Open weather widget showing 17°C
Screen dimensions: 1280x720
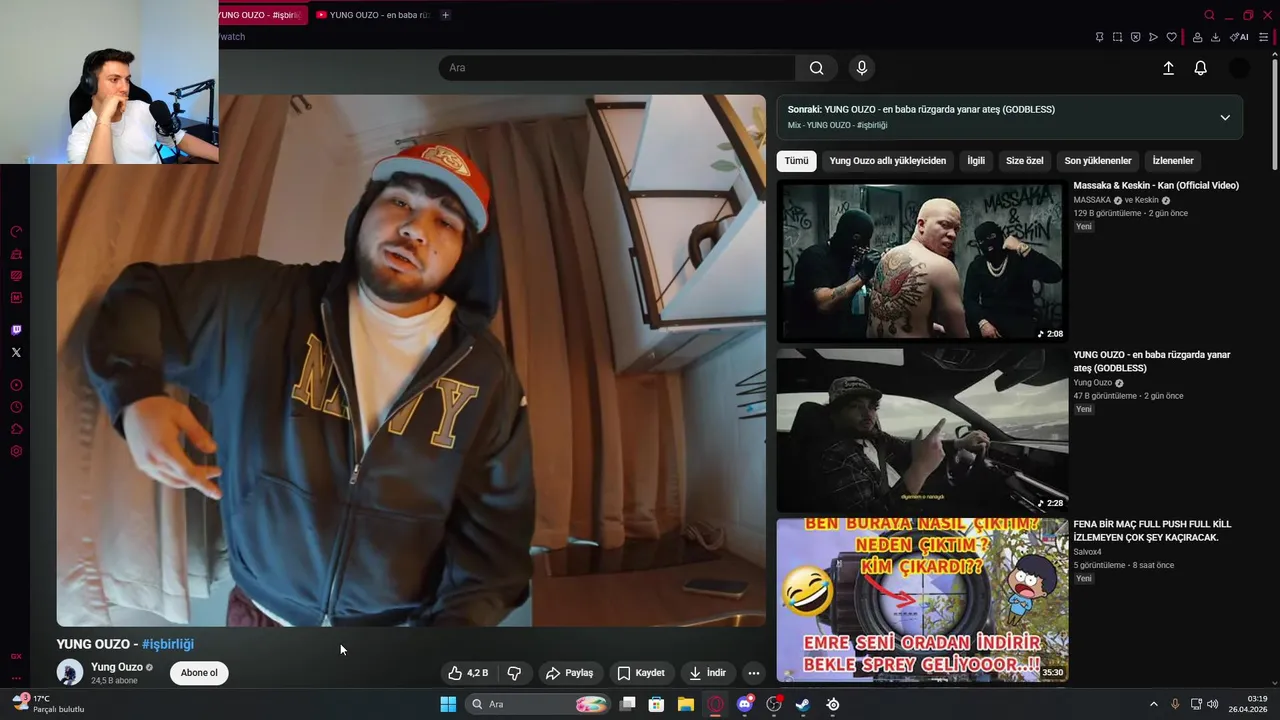point(48,704)
